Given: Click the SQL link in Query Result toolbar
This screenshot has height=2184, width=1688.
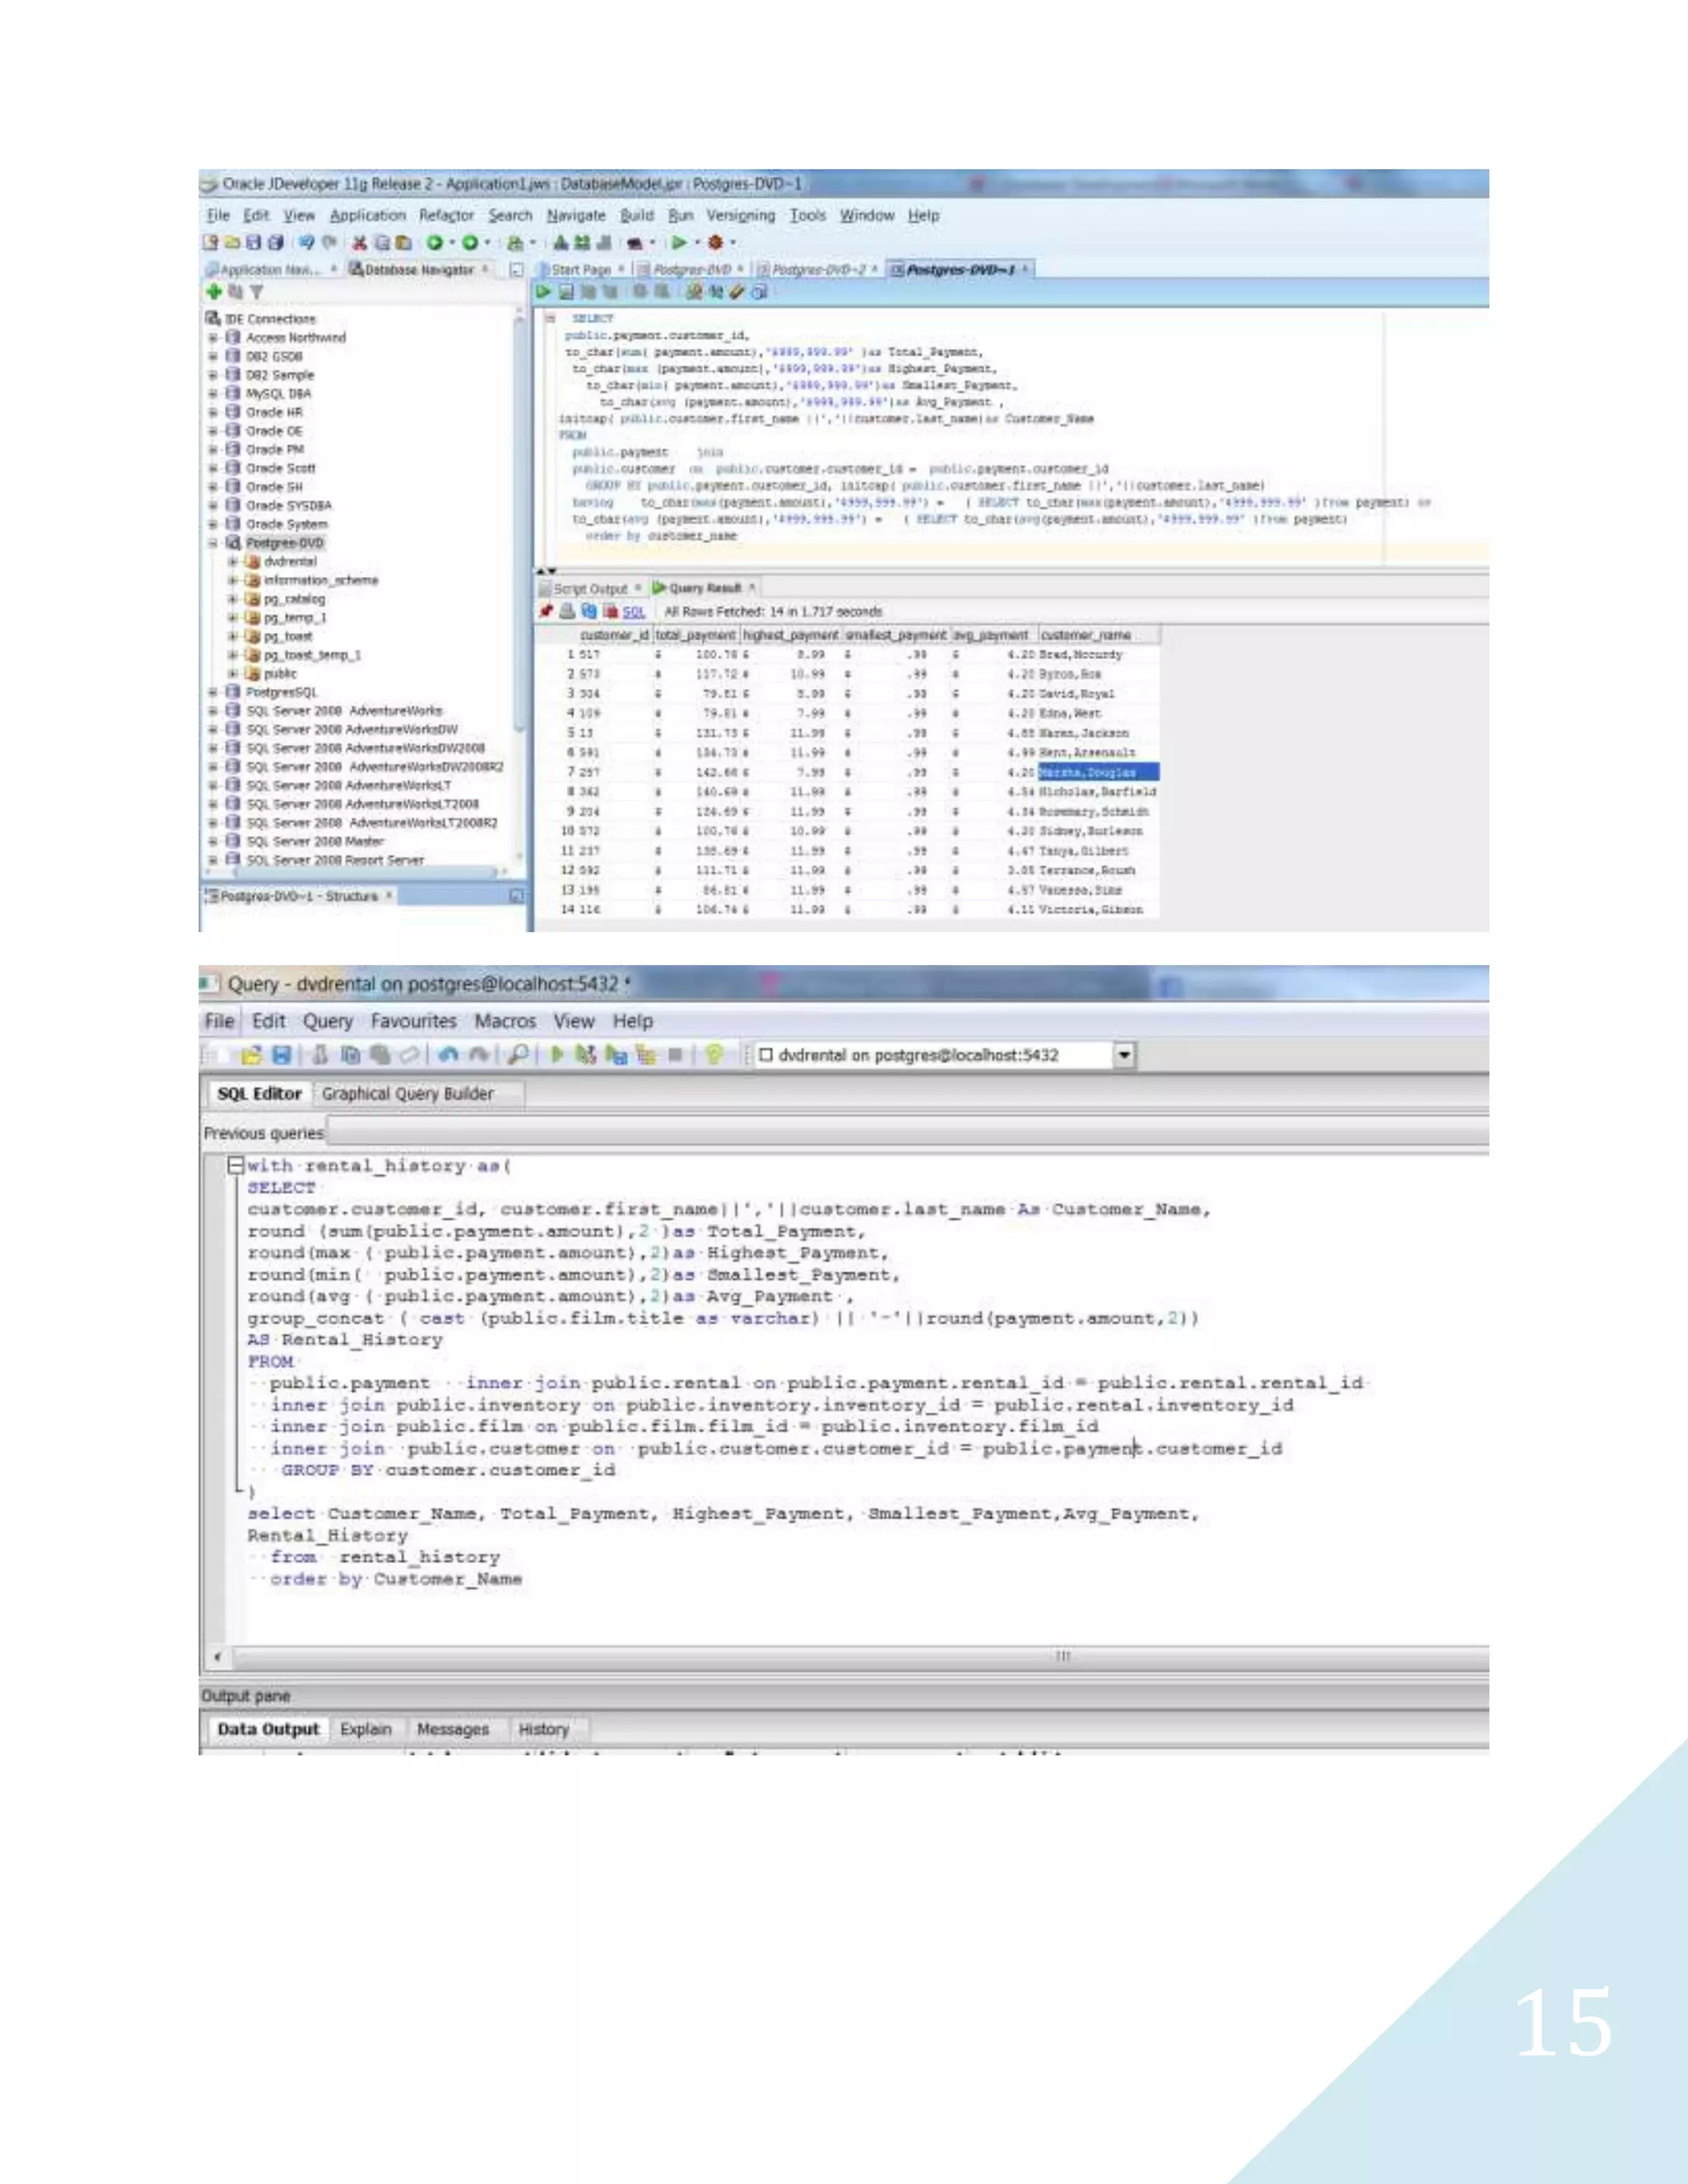Looking at the screenshot, I should (x=633, y=612).
